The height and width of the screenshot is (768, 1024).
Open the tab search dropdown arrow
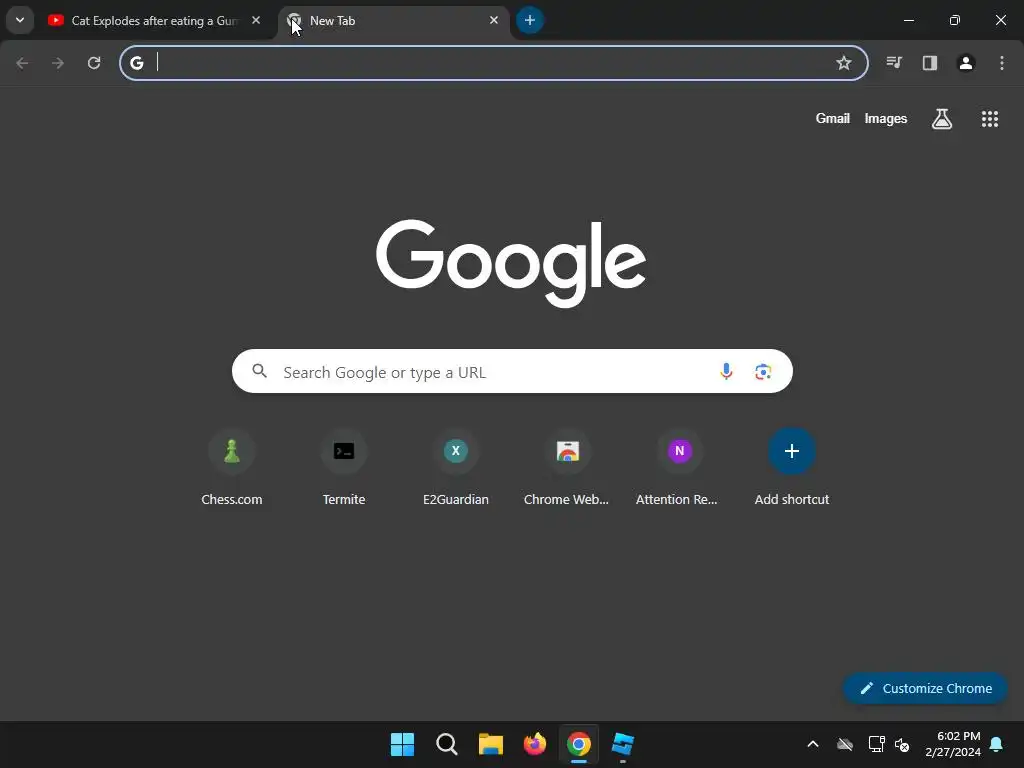(20, 20)
